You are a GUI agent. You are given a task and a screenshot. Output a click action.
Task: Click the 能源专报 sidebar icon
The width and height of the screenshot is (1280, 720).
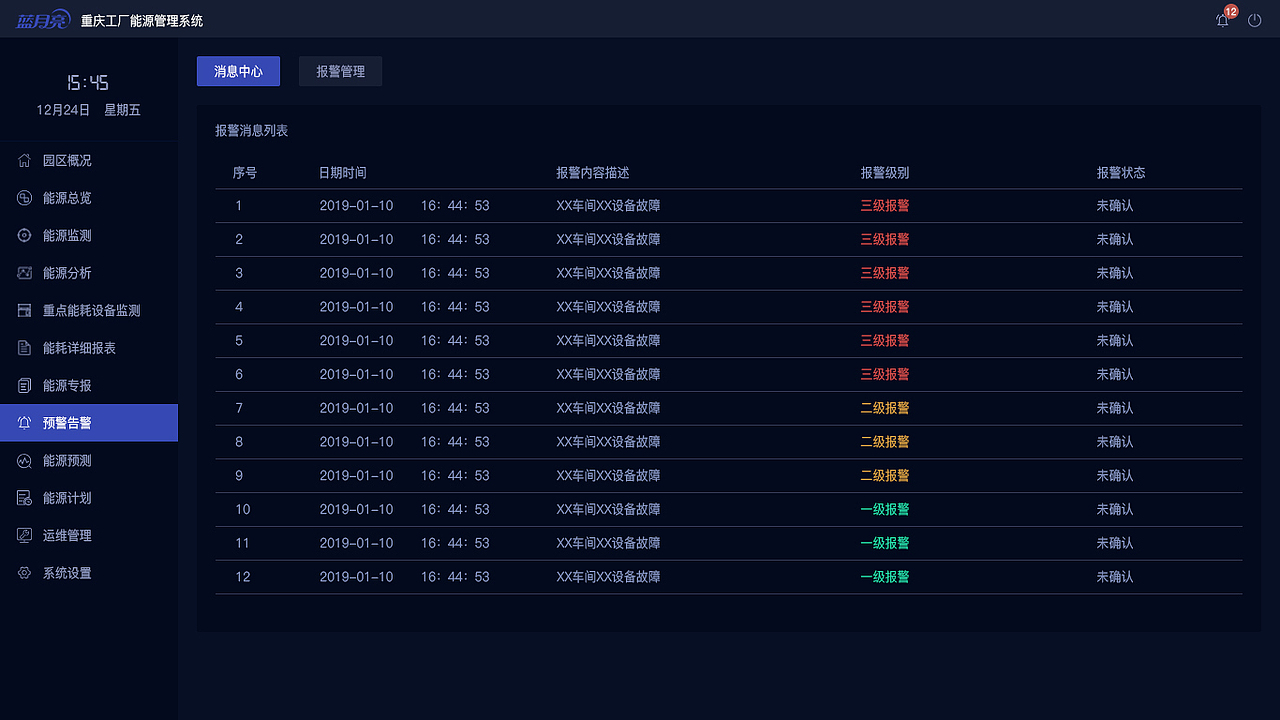click(x=25, y=385)
